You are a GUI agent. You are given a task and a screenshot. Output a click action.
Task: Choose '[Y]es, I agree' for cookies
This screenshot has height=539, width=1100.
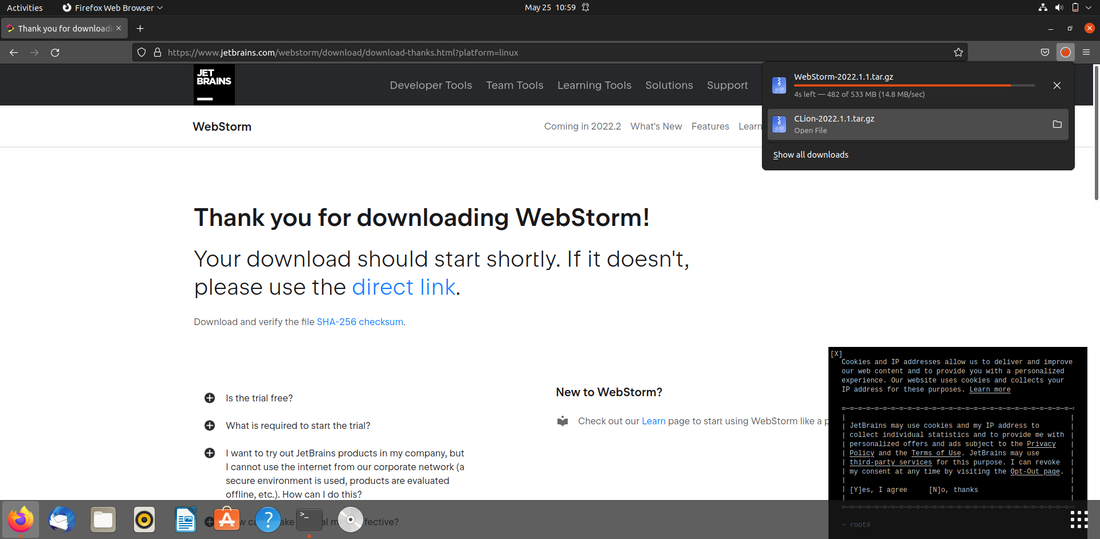pyautogui.click(x=878, y=490)
